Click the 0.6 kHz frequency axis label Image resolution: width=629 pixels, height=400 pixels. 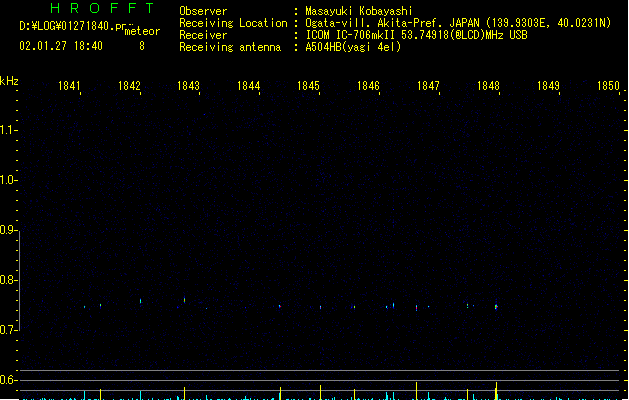click(6, 380)
